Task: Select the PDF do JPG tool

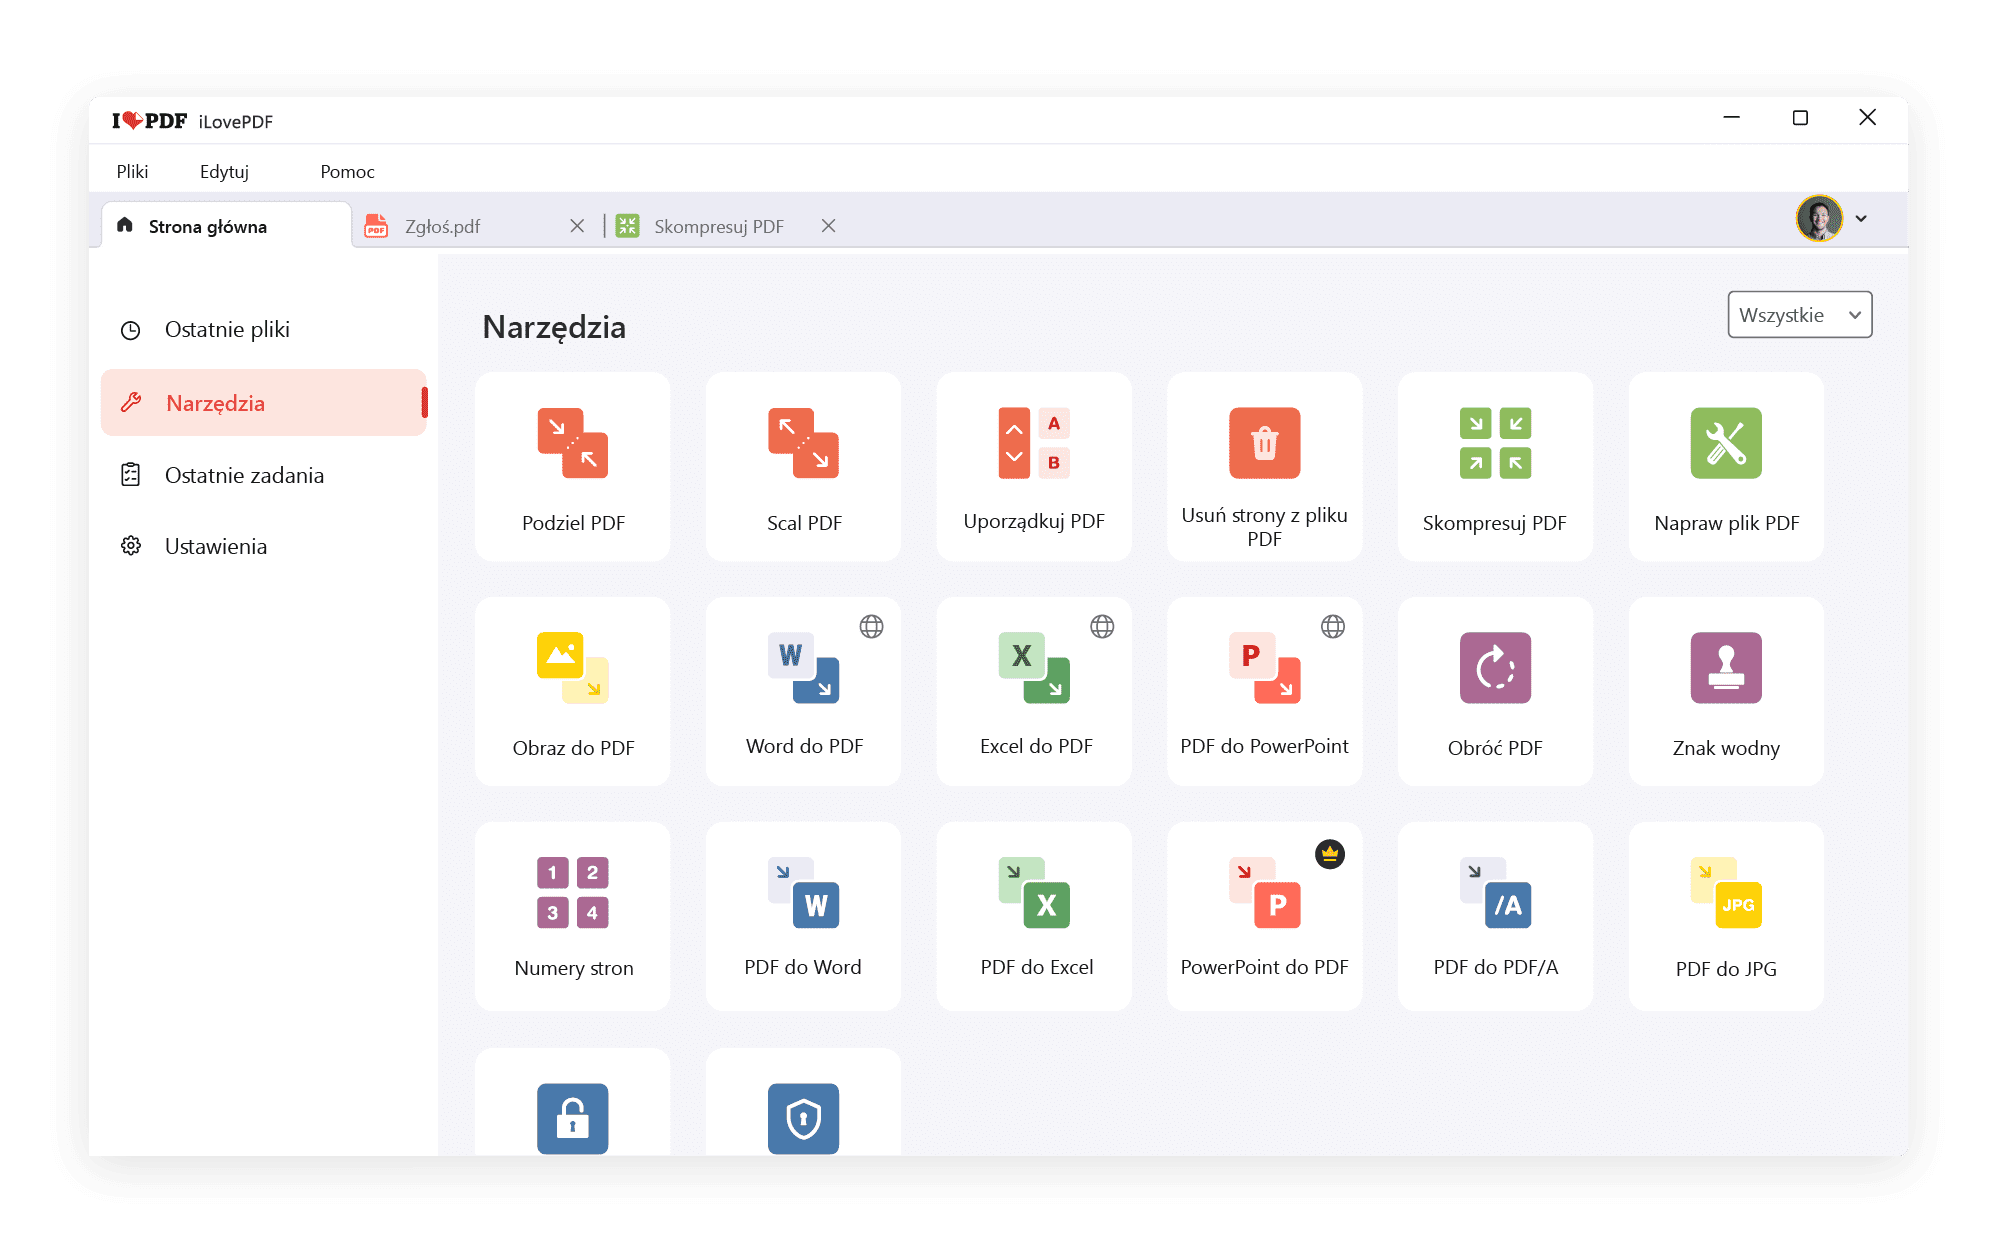Action: click(x=1726, y=916)
